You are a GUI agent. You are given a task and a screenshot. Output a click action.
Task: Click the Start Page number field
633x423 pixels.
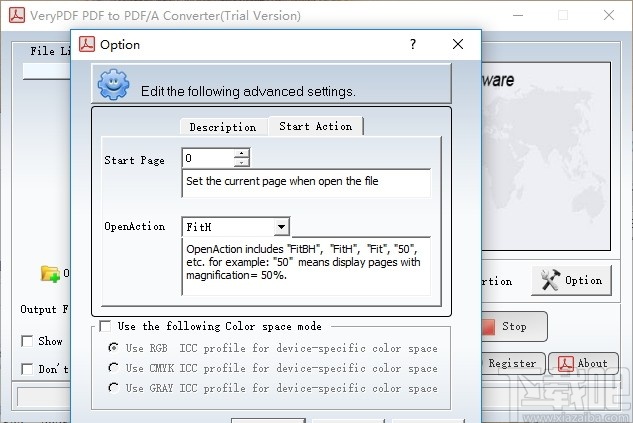pyautogui.click(x=208, y=158)
